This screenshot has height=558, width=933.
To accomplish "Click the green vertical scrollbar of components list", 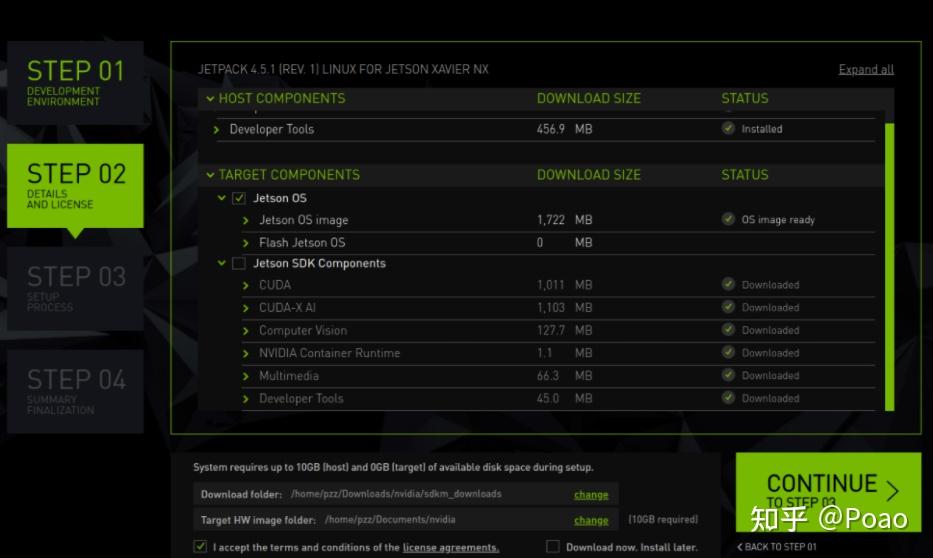I will click(890, 267).
